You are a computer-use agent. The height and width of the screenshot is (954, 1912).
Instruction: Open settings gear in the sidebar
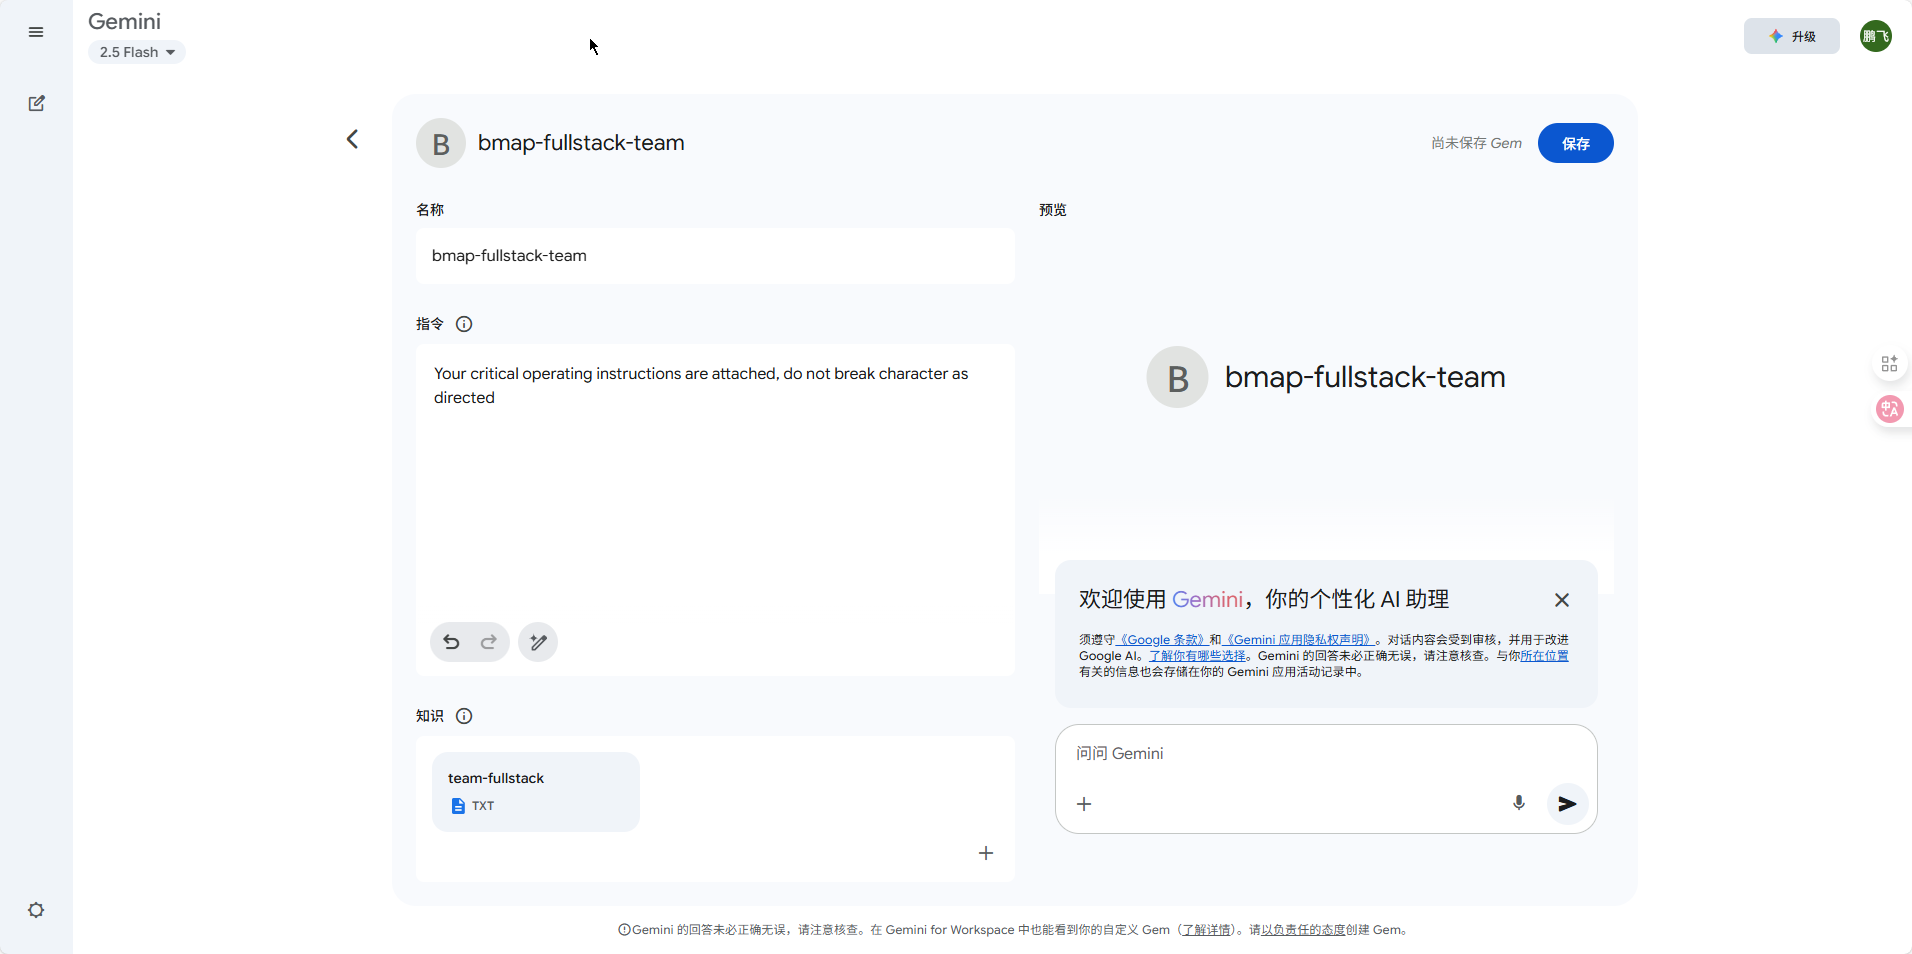pyautogui.click(x=36, y=910)
